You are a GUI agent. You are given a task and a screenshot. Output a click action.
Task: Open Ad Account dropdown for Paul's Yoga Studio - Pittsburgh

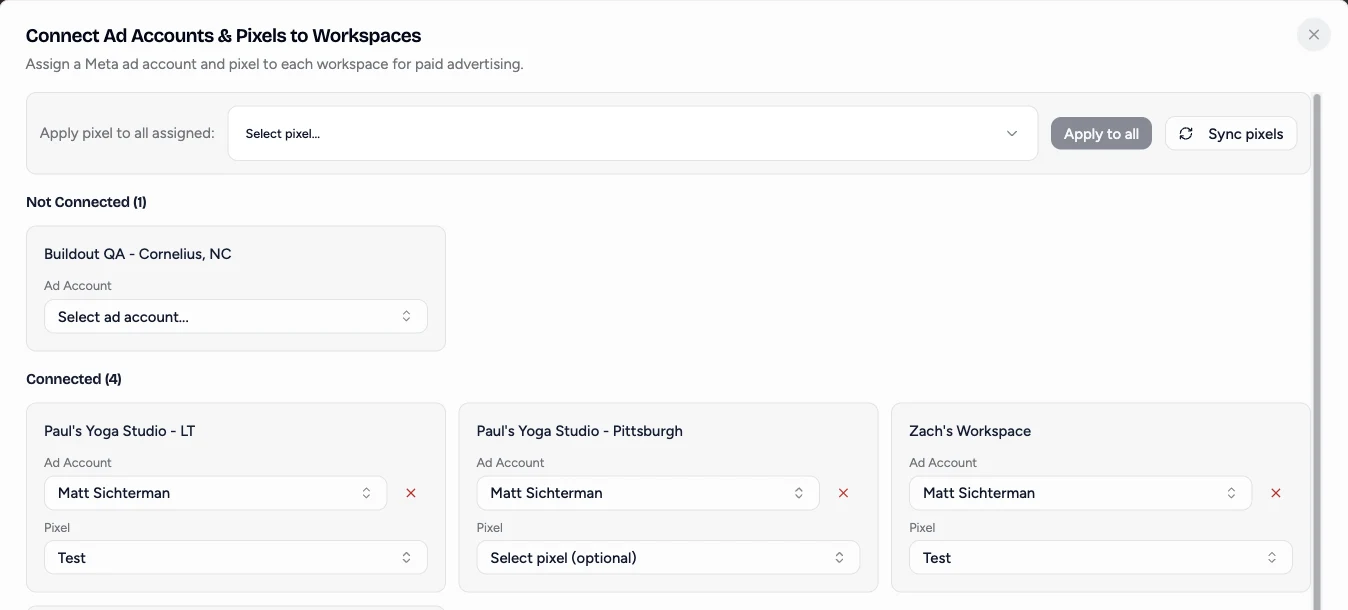tap(648, 493)
